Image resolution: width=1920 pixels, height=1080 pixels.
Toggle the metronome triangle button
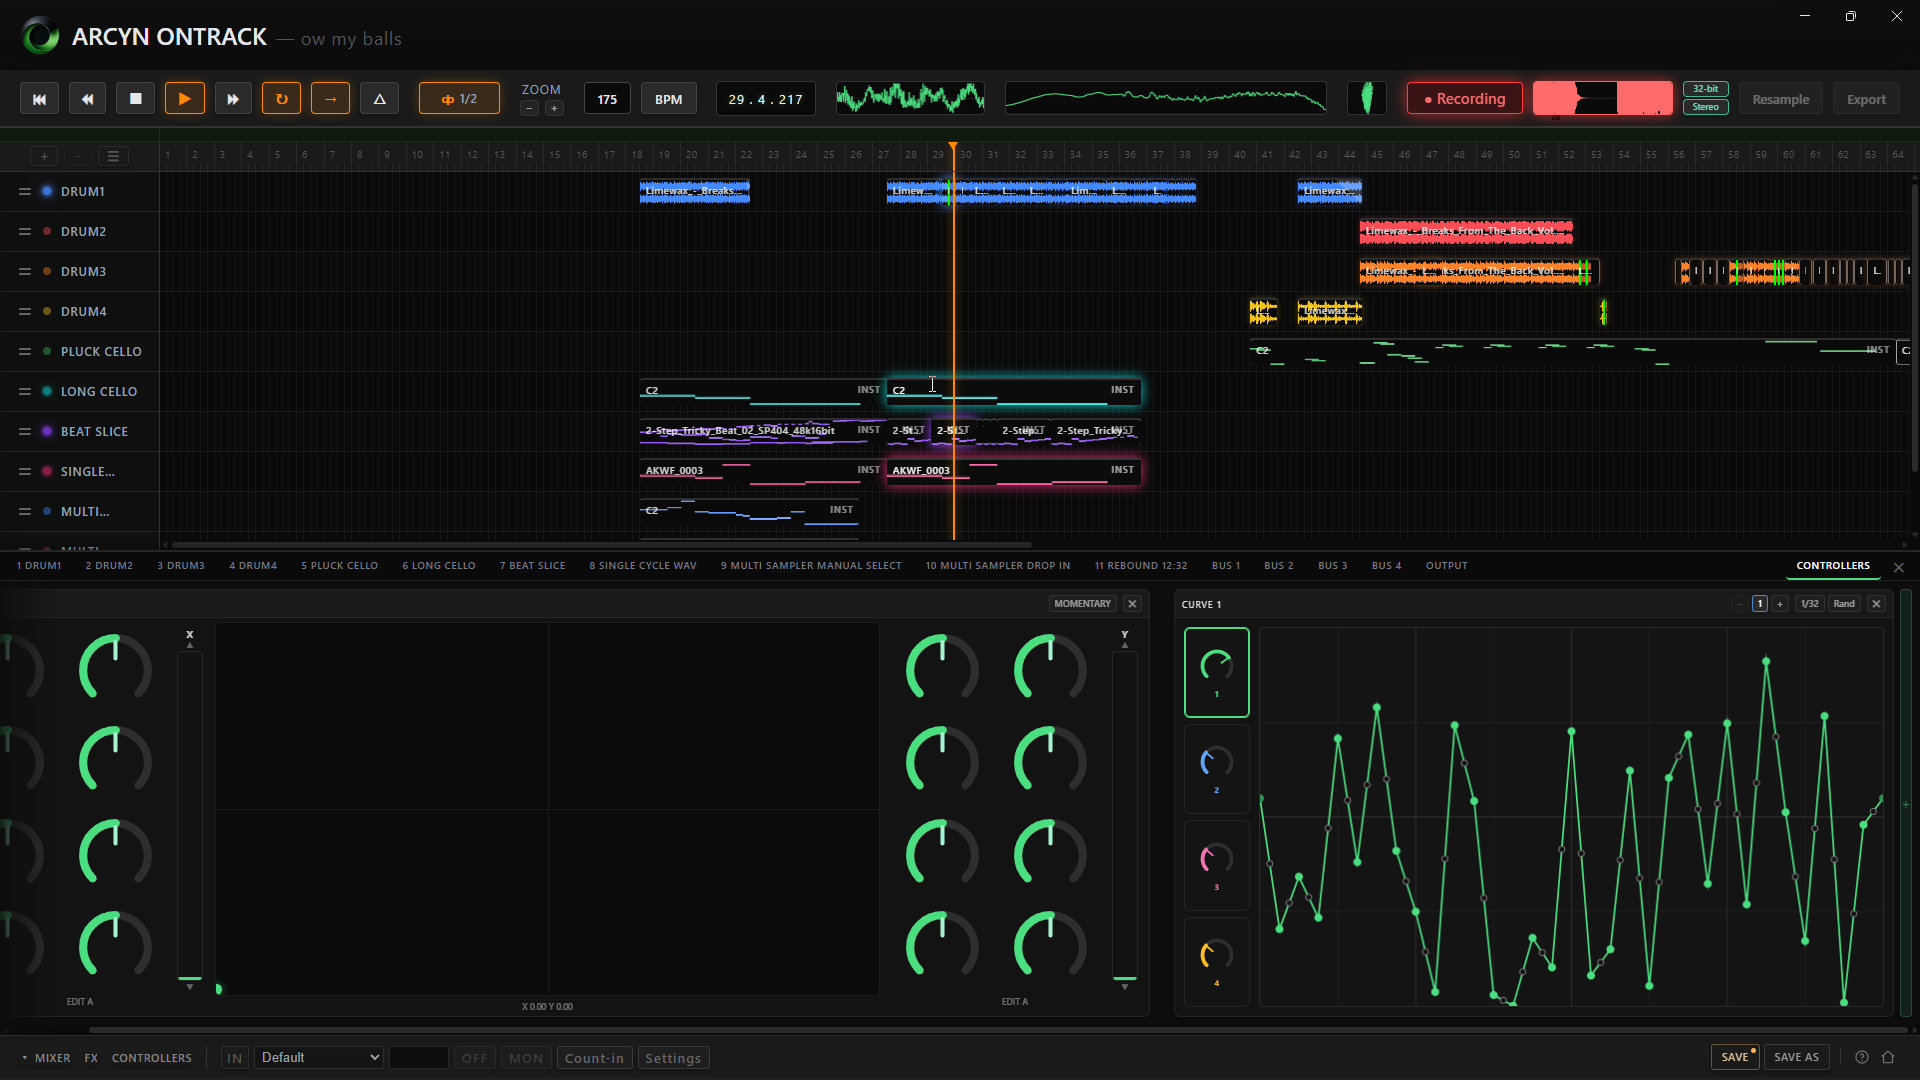point(379,99)
